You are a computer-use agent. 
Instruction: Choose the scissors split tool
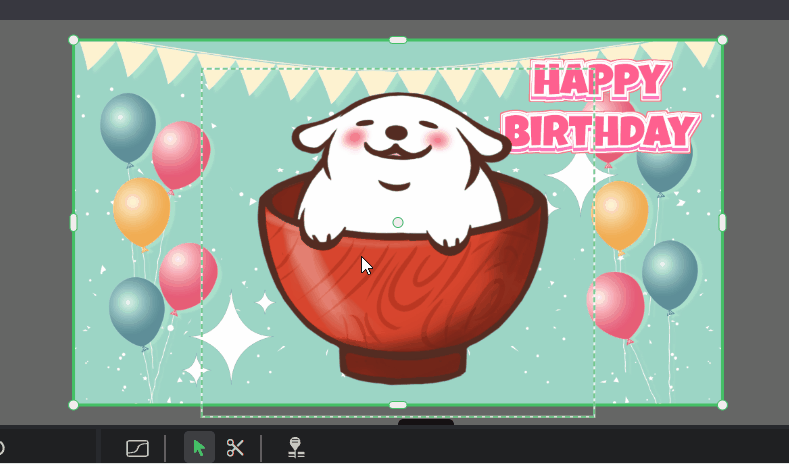tap(235, 447)
